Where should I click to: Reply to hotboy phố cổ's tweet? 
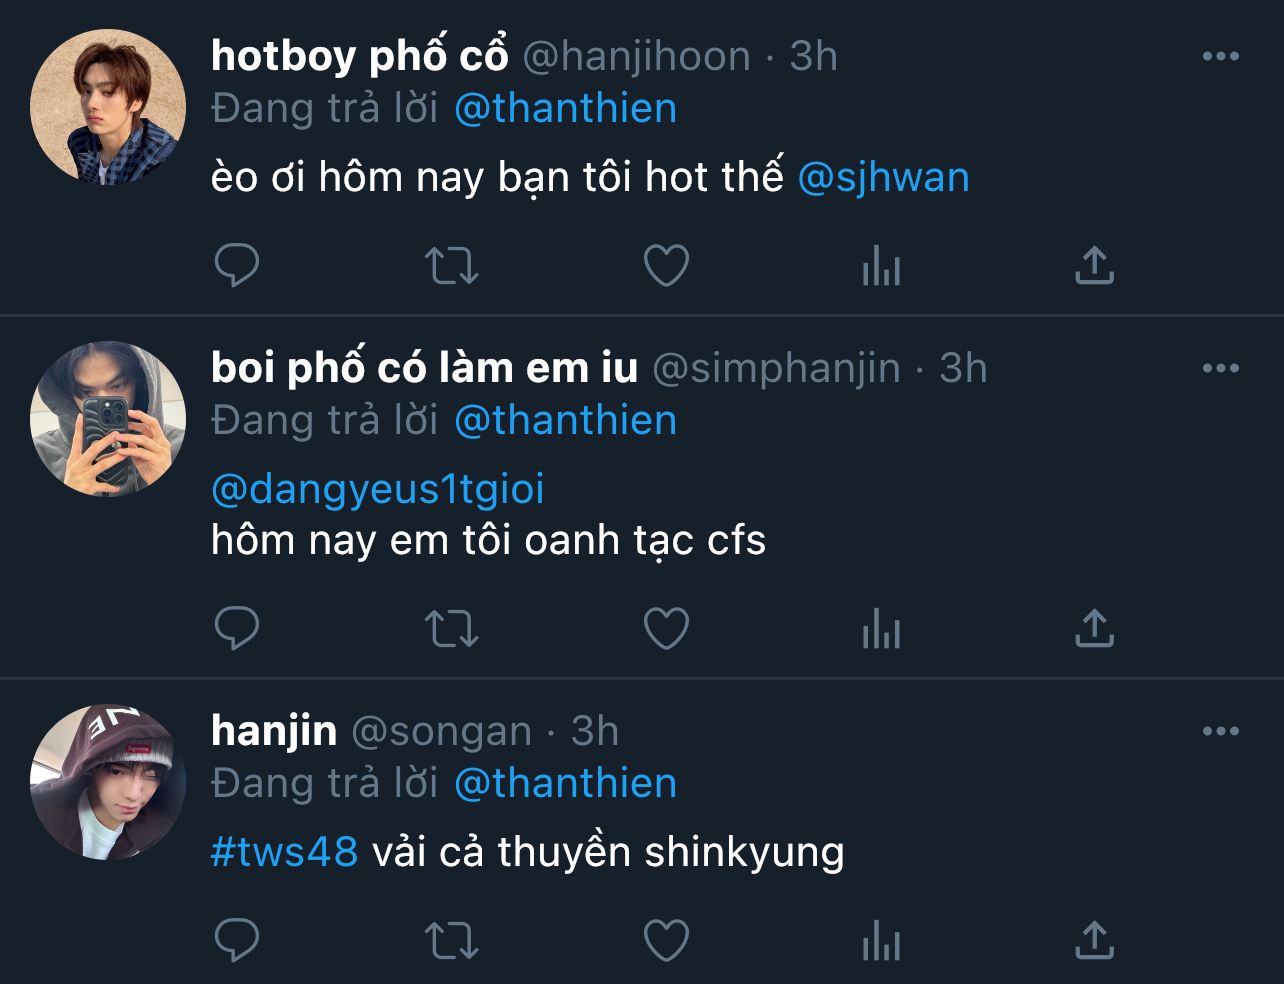point(237,266)
